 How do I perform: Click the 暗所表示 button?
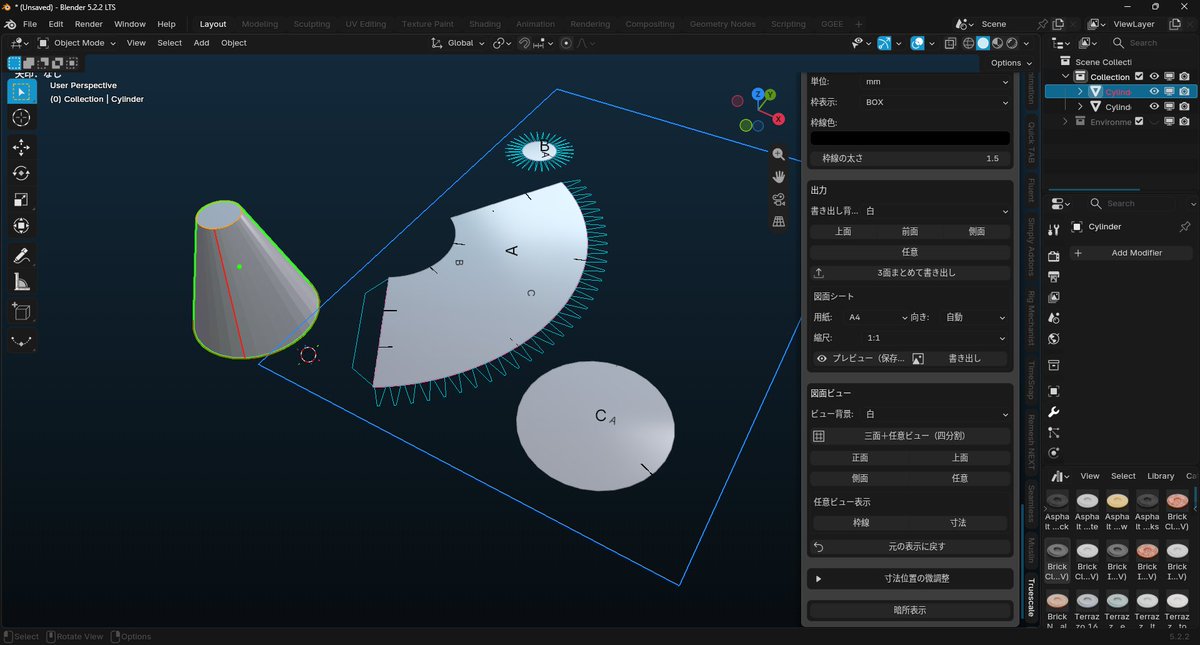909,609
